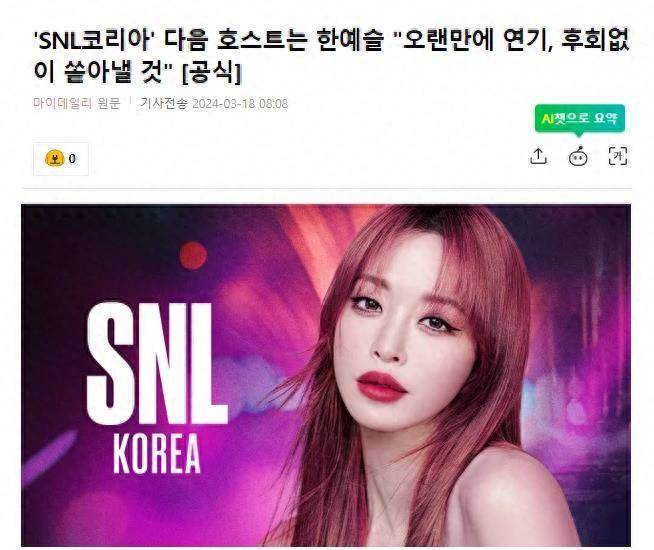
Task: Click the red circle dot in the banner
Action: [x=193, y=255]
